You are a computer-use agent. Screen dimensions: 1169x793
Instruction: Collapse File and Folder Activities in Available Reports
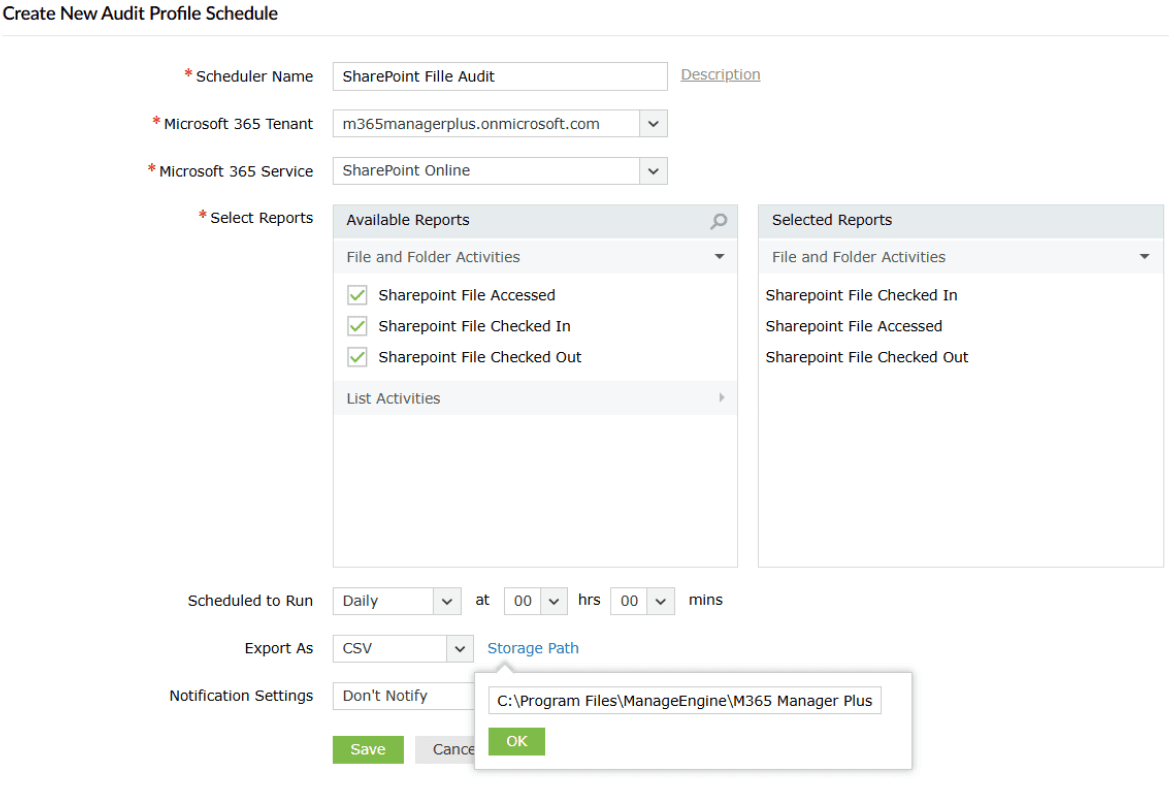[719, 257]
